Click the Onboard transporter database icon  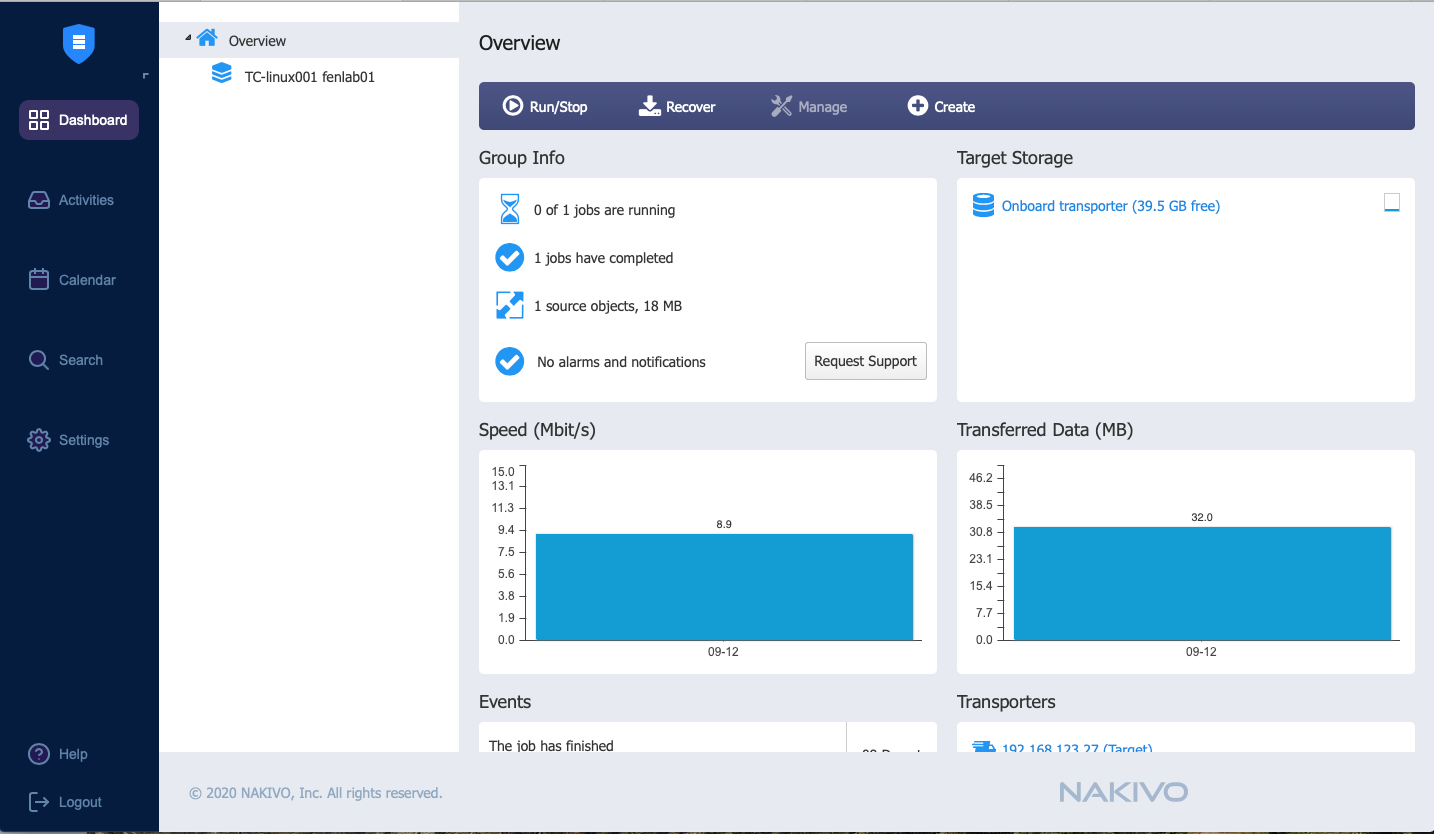pyautogui.click(x=983, y=206)
